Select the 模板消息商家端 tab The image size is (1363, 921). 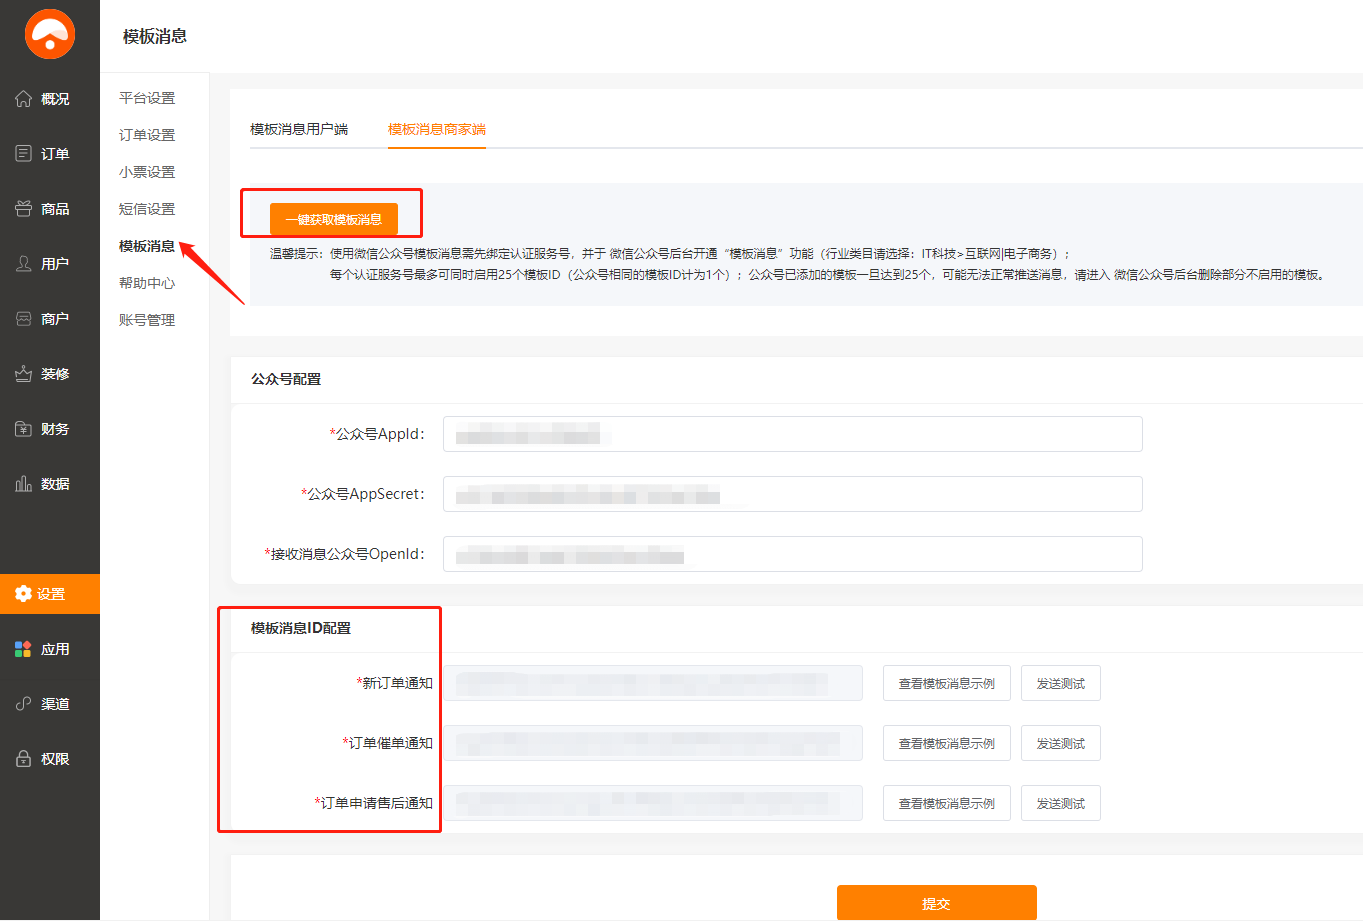[x=437, y=129]
